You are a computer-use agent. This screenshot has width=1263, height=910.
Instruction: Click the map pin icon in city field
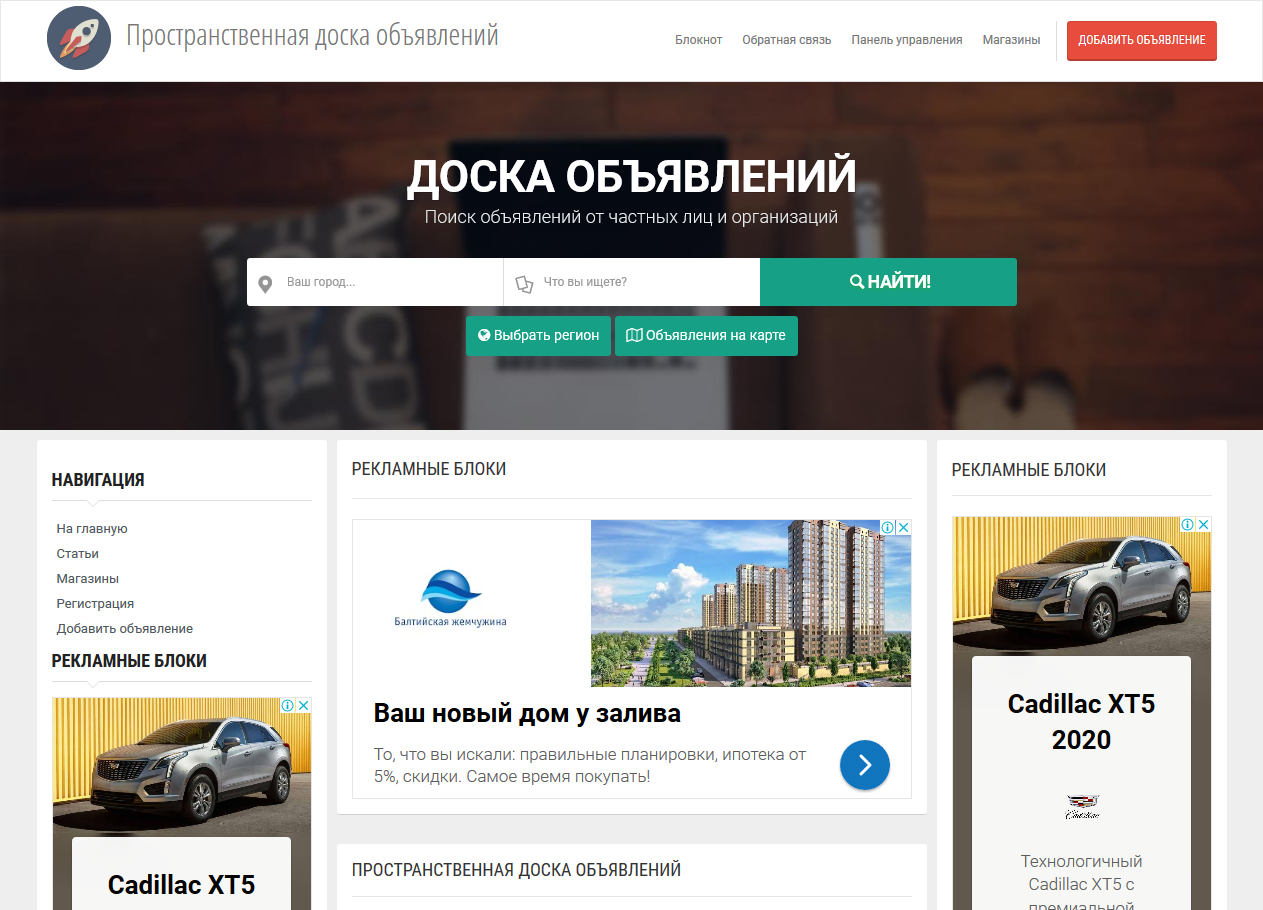click(265, 283)
